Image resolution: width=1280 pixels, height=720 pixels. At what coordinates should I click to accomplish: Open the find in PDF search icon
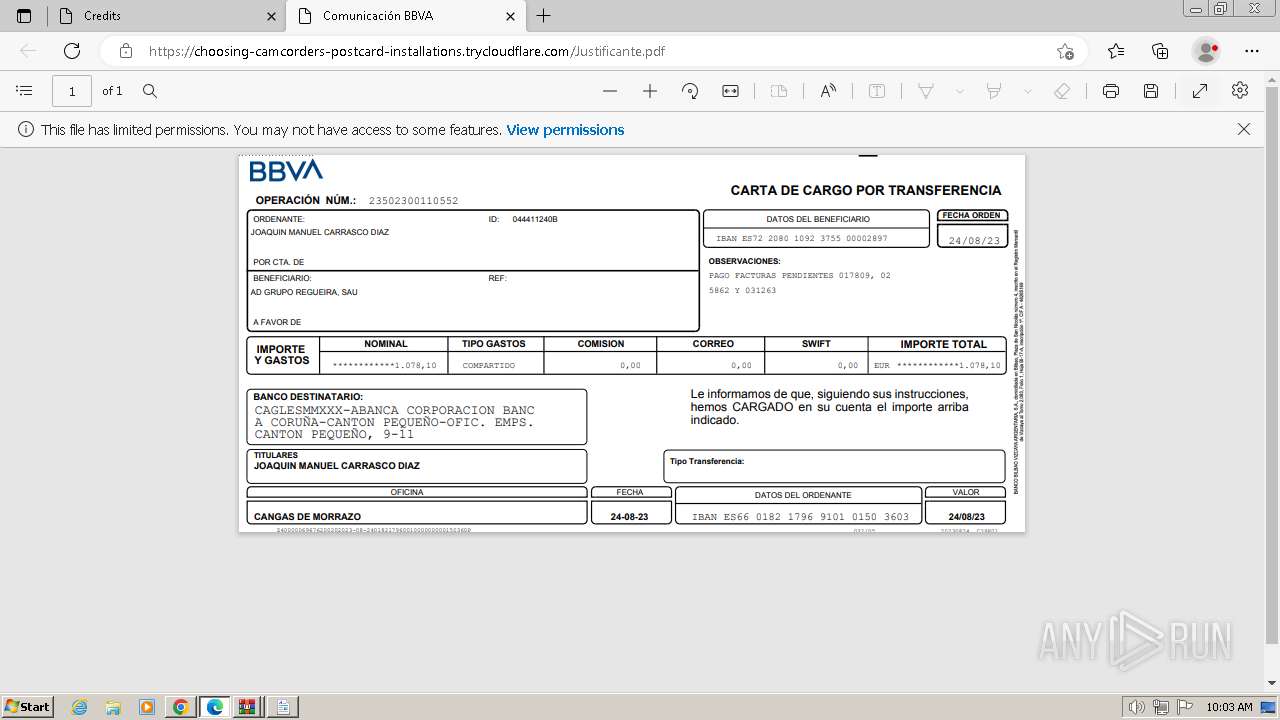click(x=150, y=91)
